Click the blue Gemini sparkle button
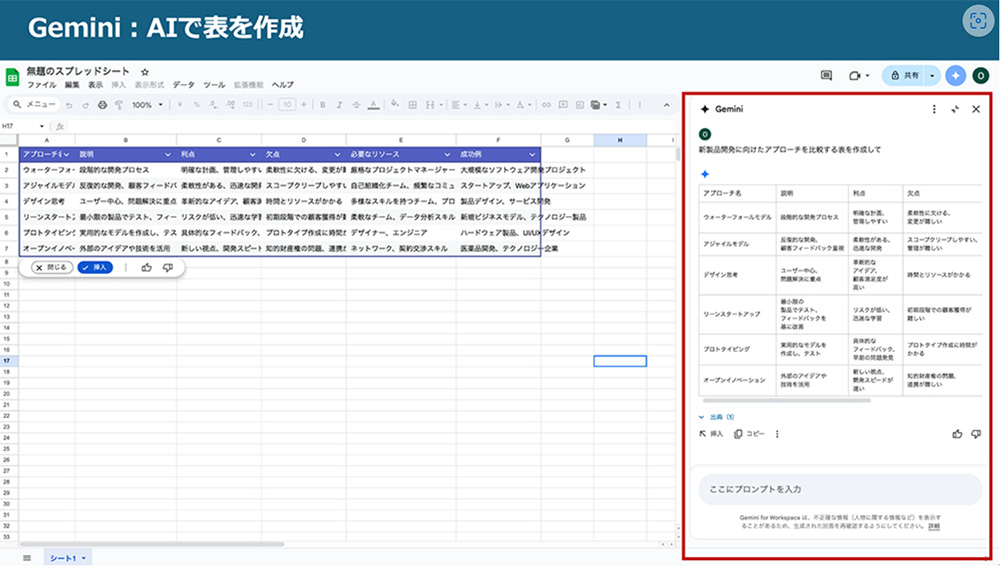 click(x=955, y=75)
